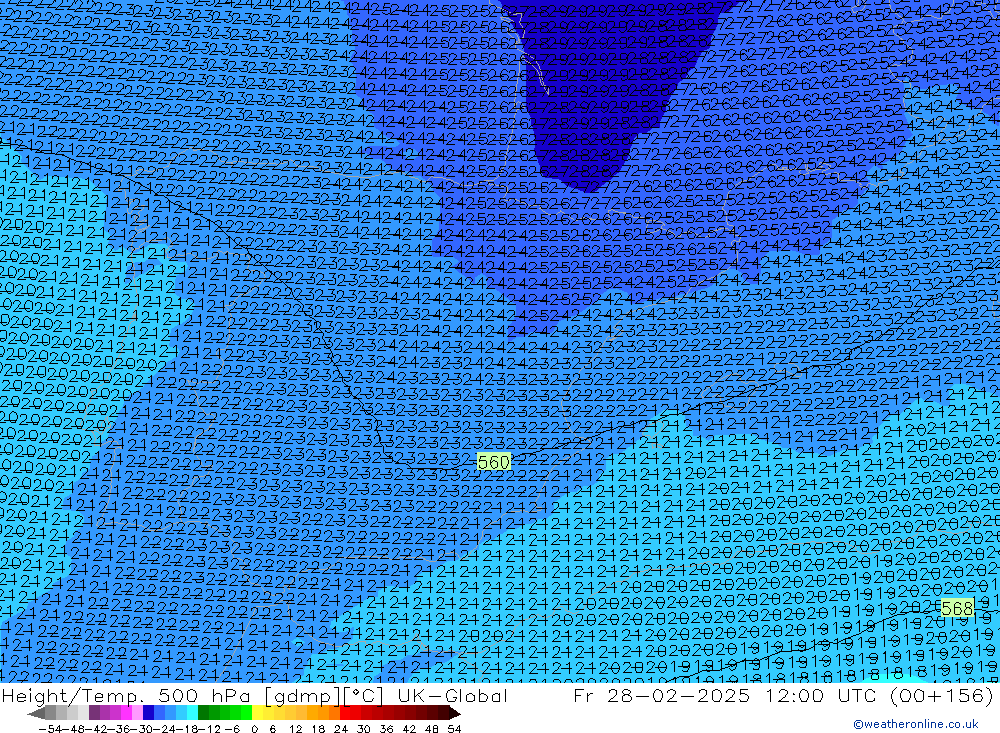Click the 36 value on the legend scale
The image size is (1000, 733).
pos(386,729)
